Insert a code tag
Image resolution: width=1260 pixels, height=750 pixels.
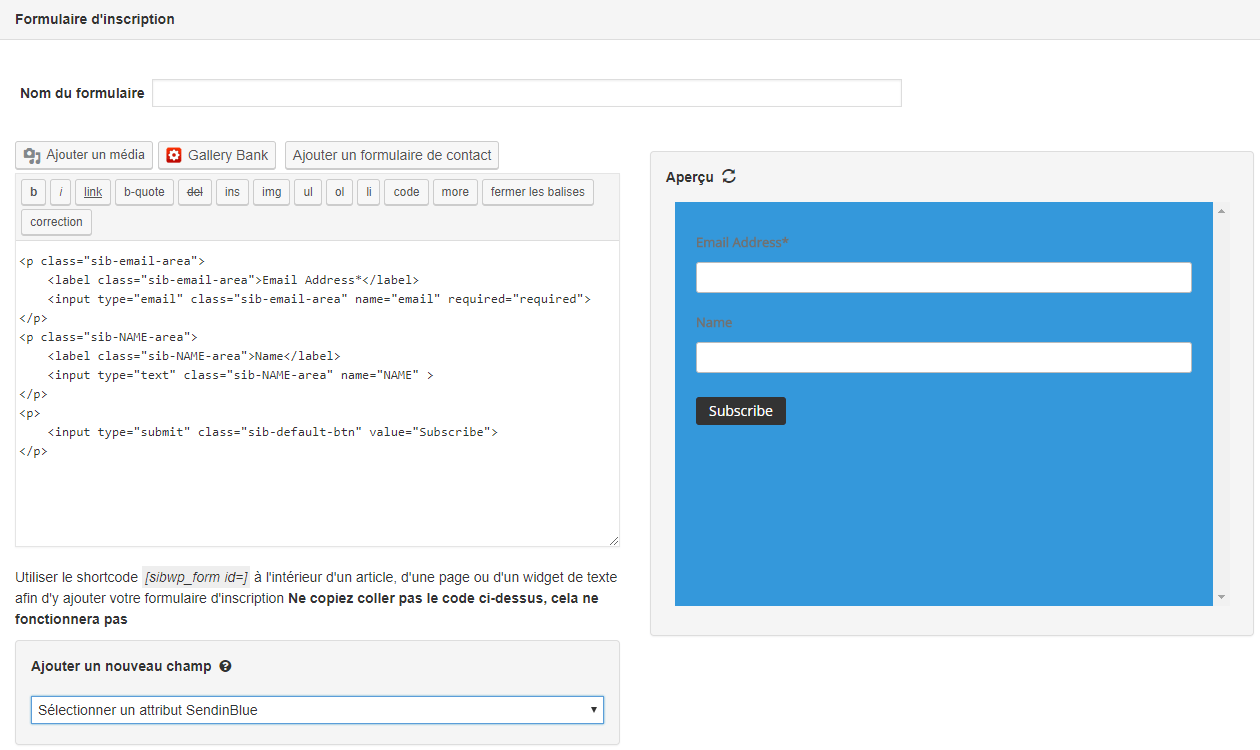click(x=406, y=192)
